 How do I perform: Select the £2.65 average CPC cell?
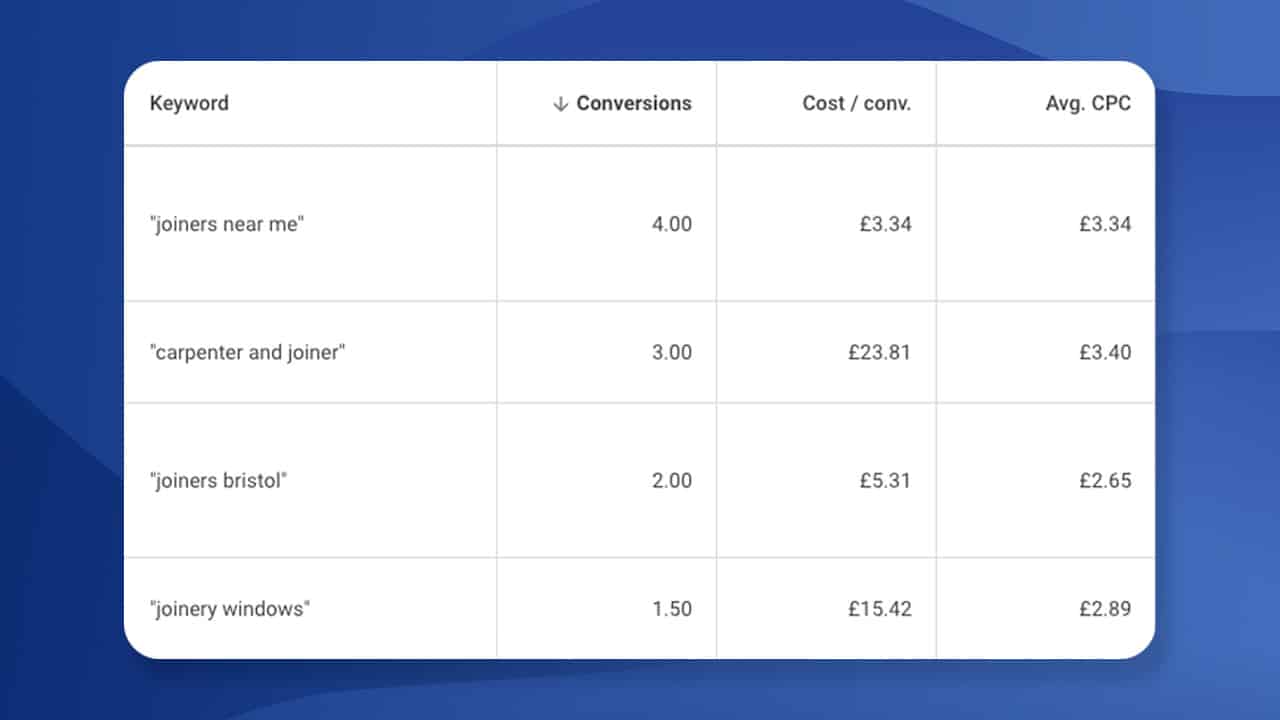click(1105, 481)
